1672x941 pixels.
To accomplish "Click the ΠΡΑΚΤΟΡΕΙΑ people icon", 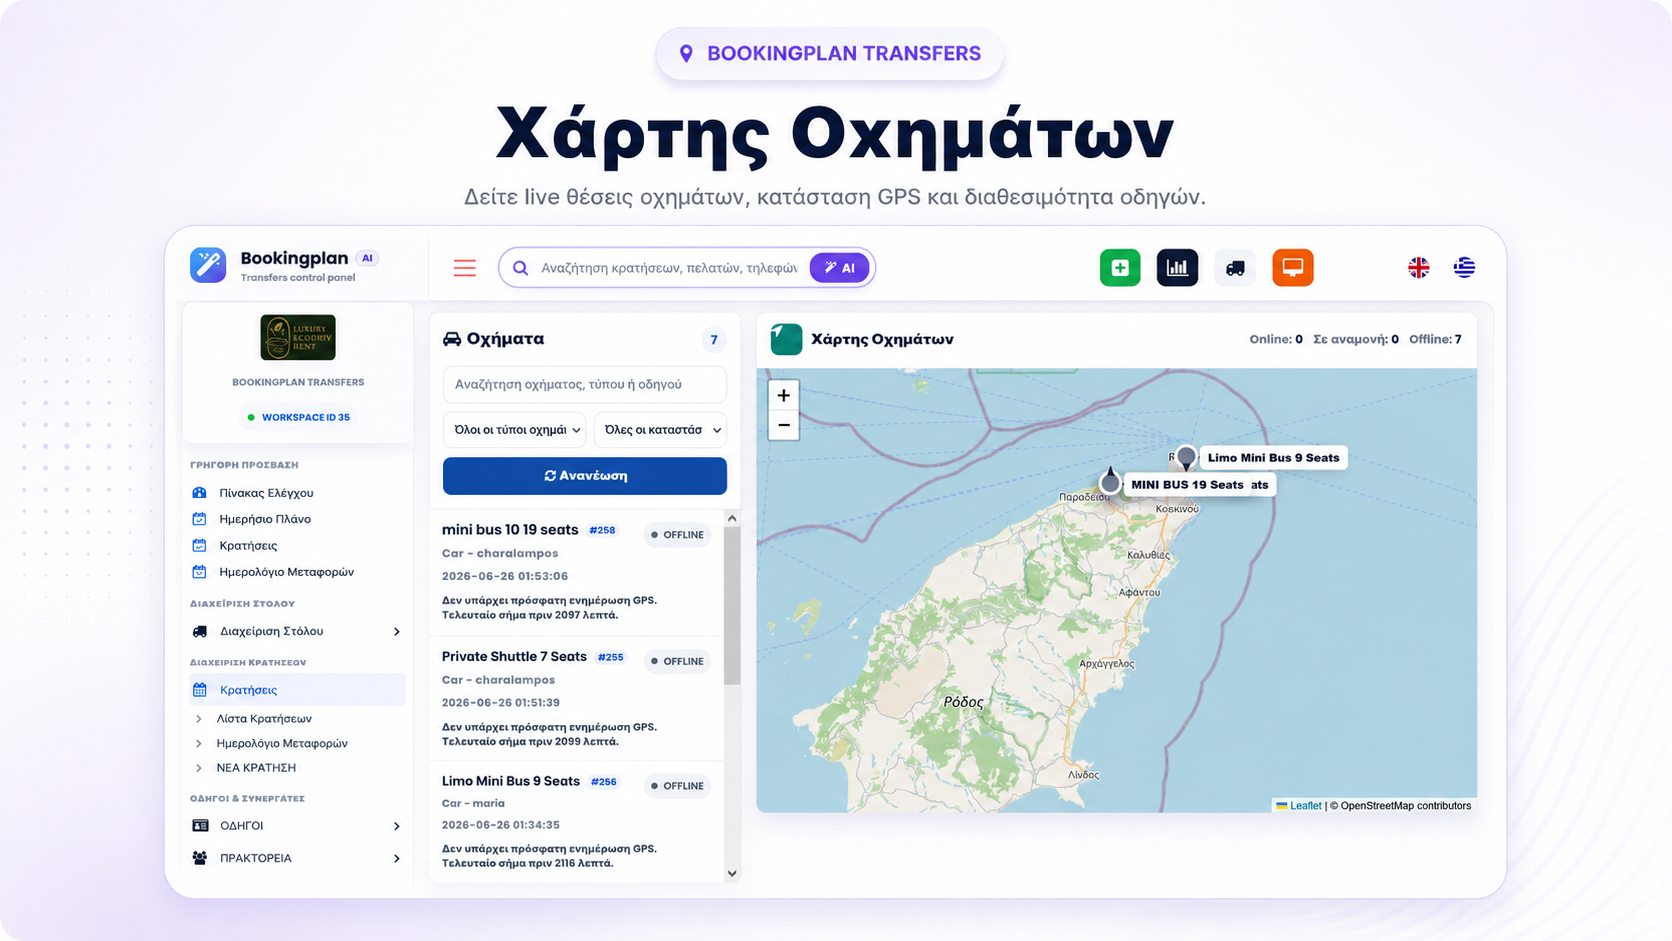I will click(200, 858).
